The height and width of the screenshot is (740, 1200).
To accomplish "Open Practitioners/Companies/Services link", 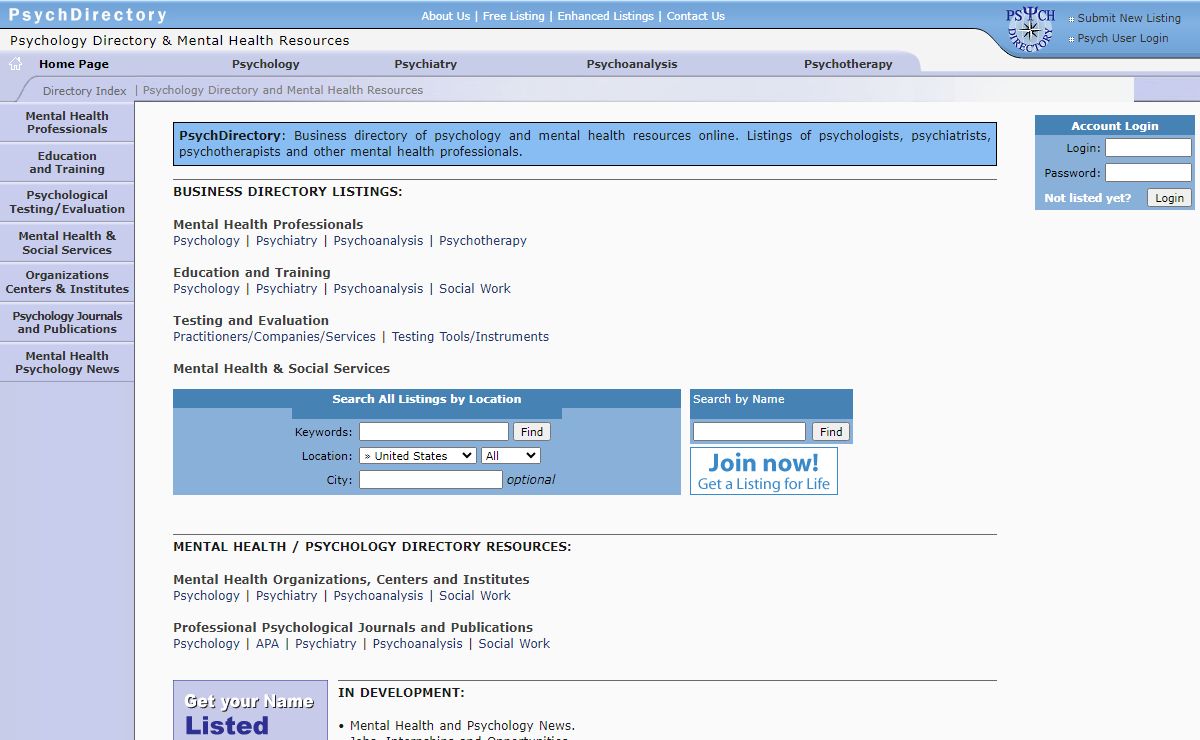I will click(274, 337).
